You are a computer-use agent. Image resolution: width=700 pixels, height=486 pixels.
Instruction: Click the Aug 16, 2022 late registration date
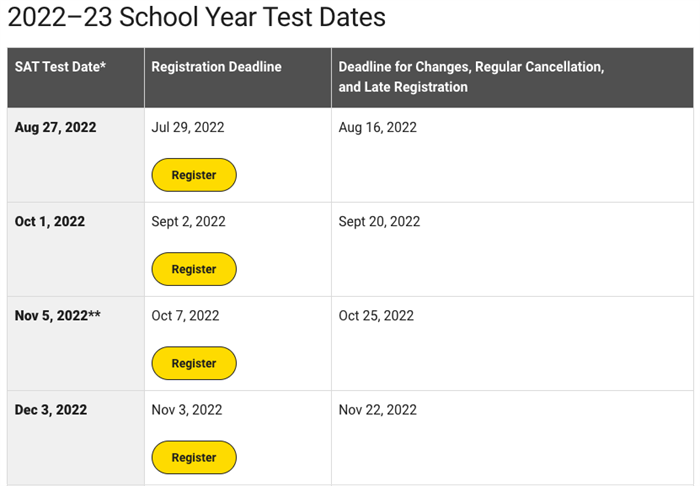click(378, 128)
